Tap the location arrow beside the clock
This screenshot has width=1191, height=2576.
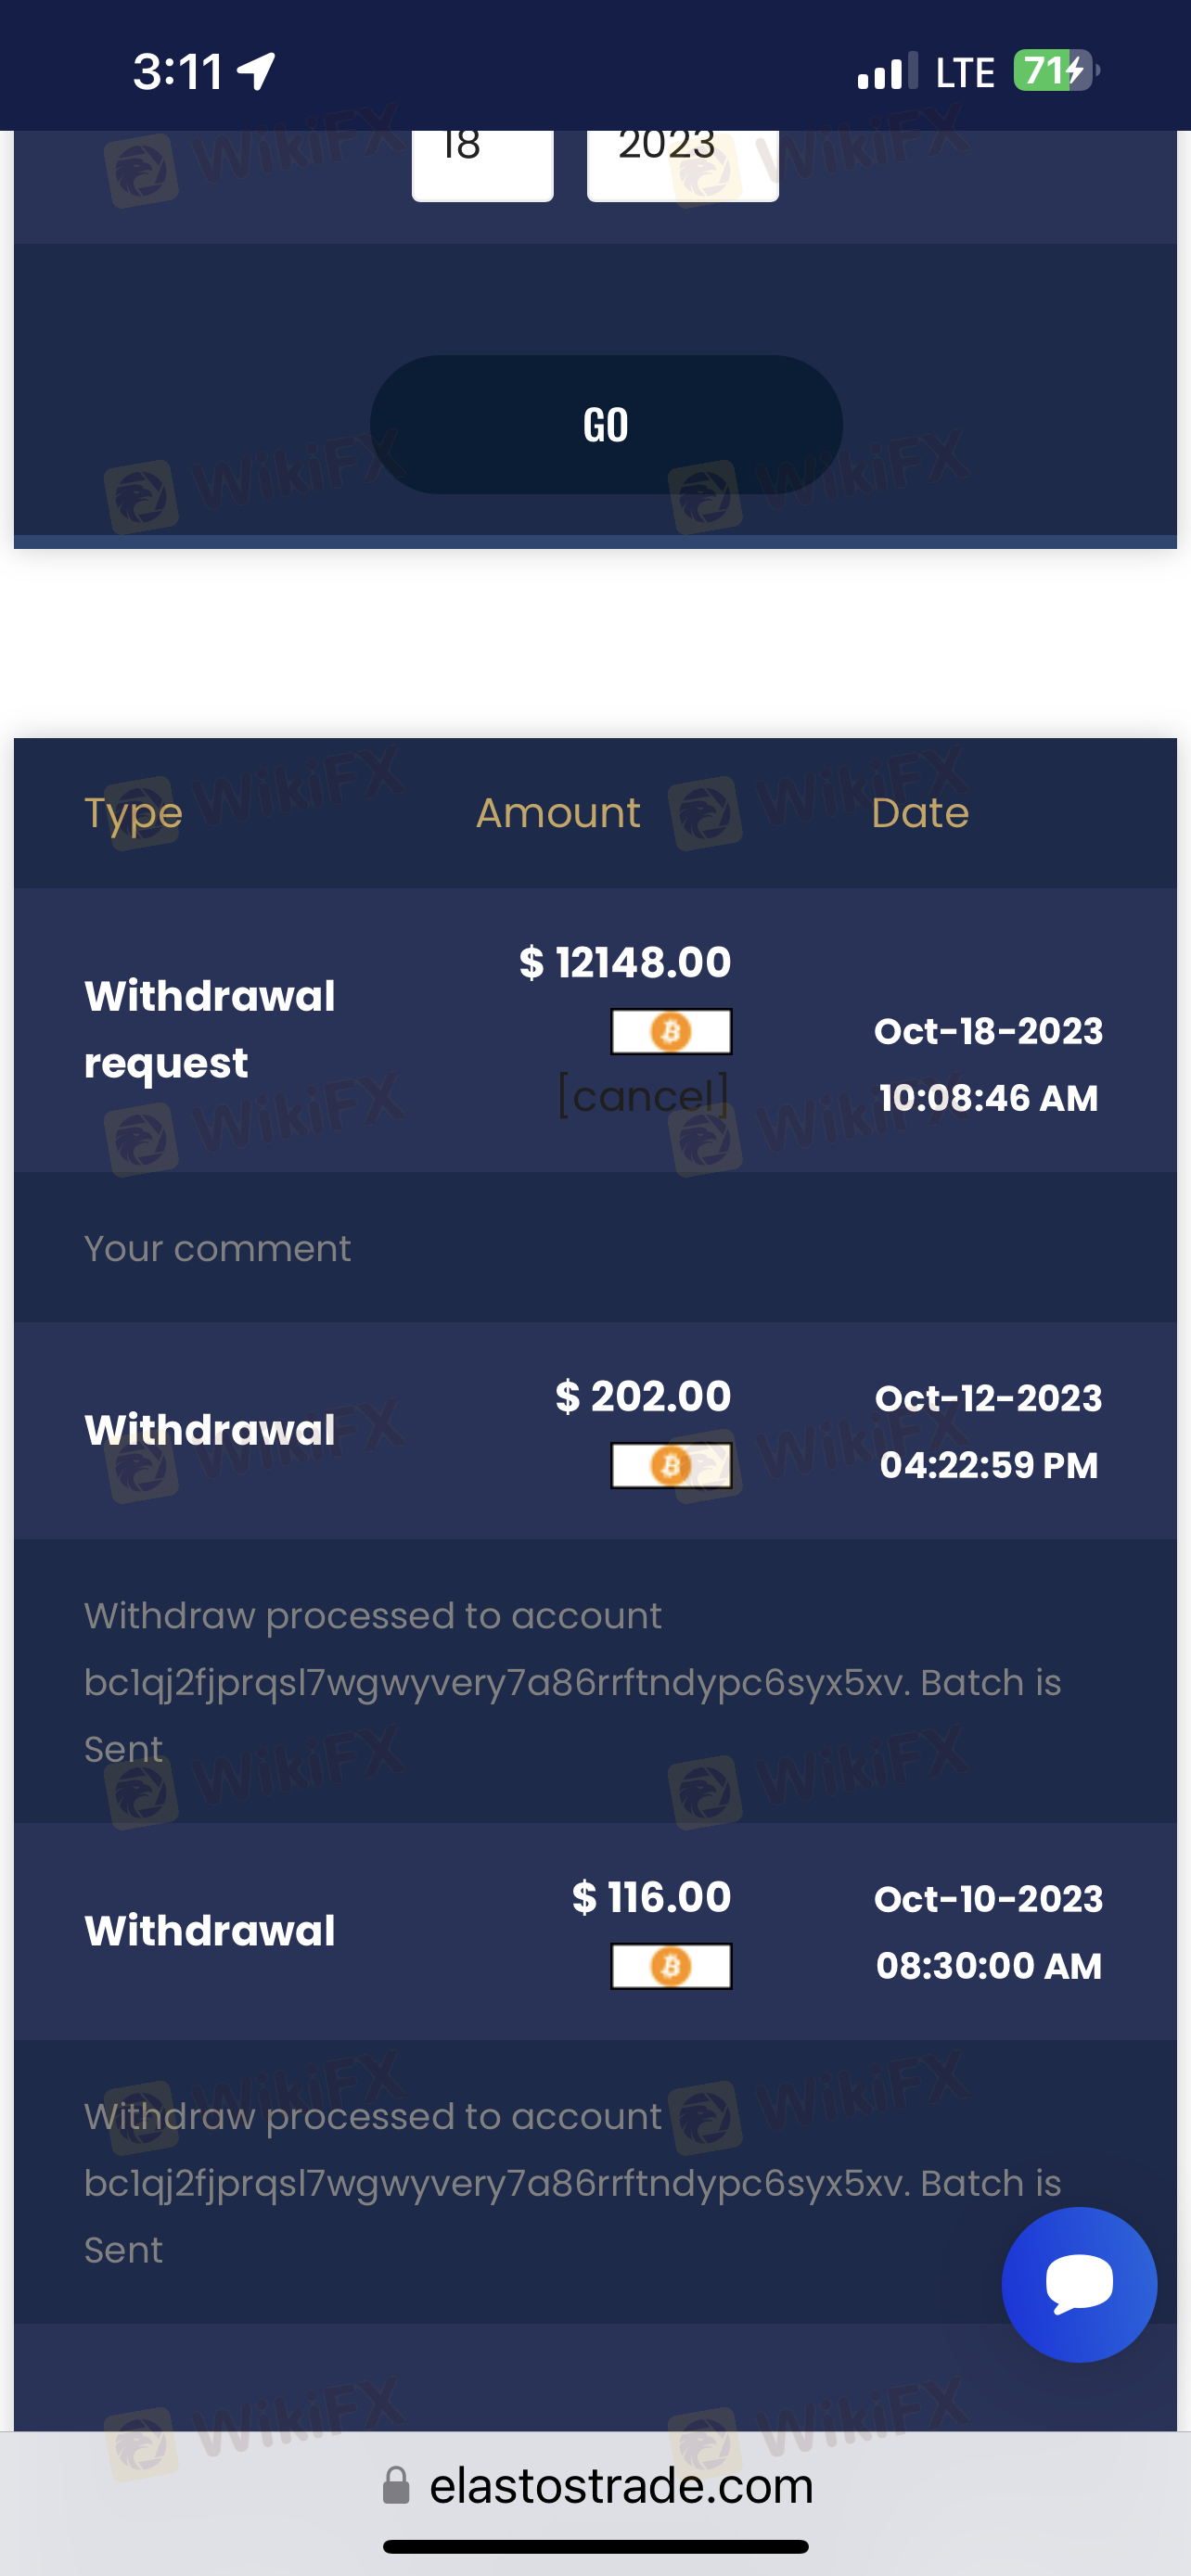coord(256,71)
